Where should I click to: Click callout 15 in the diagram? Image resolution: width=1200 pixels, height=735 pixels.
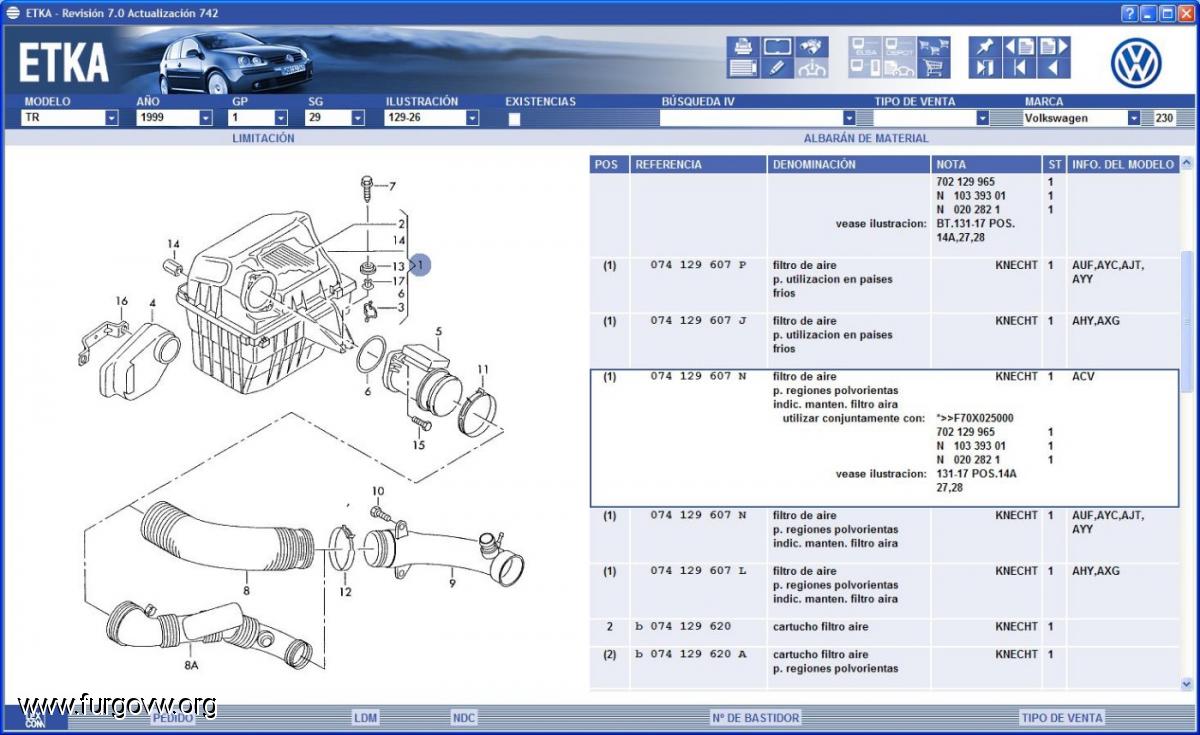click(418, 445)
